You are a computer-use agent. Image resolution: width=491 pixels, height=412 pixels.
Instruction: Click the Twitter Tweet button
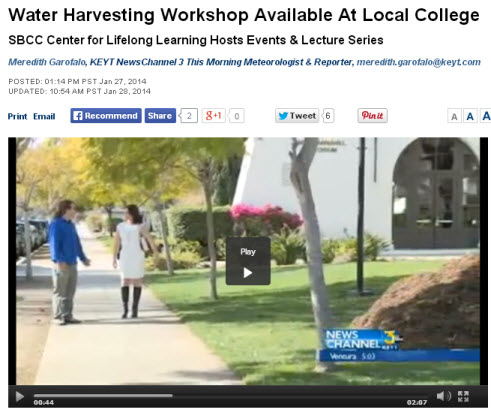297,116
